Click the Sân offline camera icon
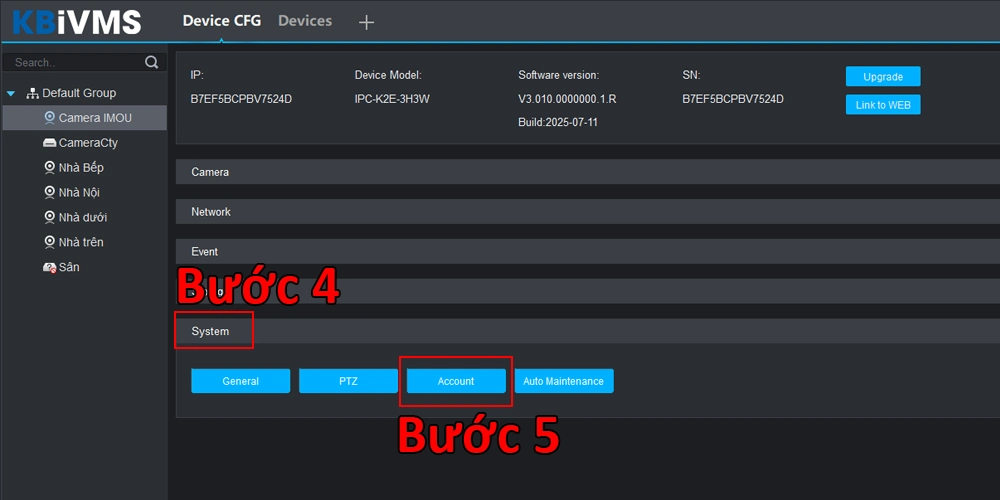 (x=50, y=268)
